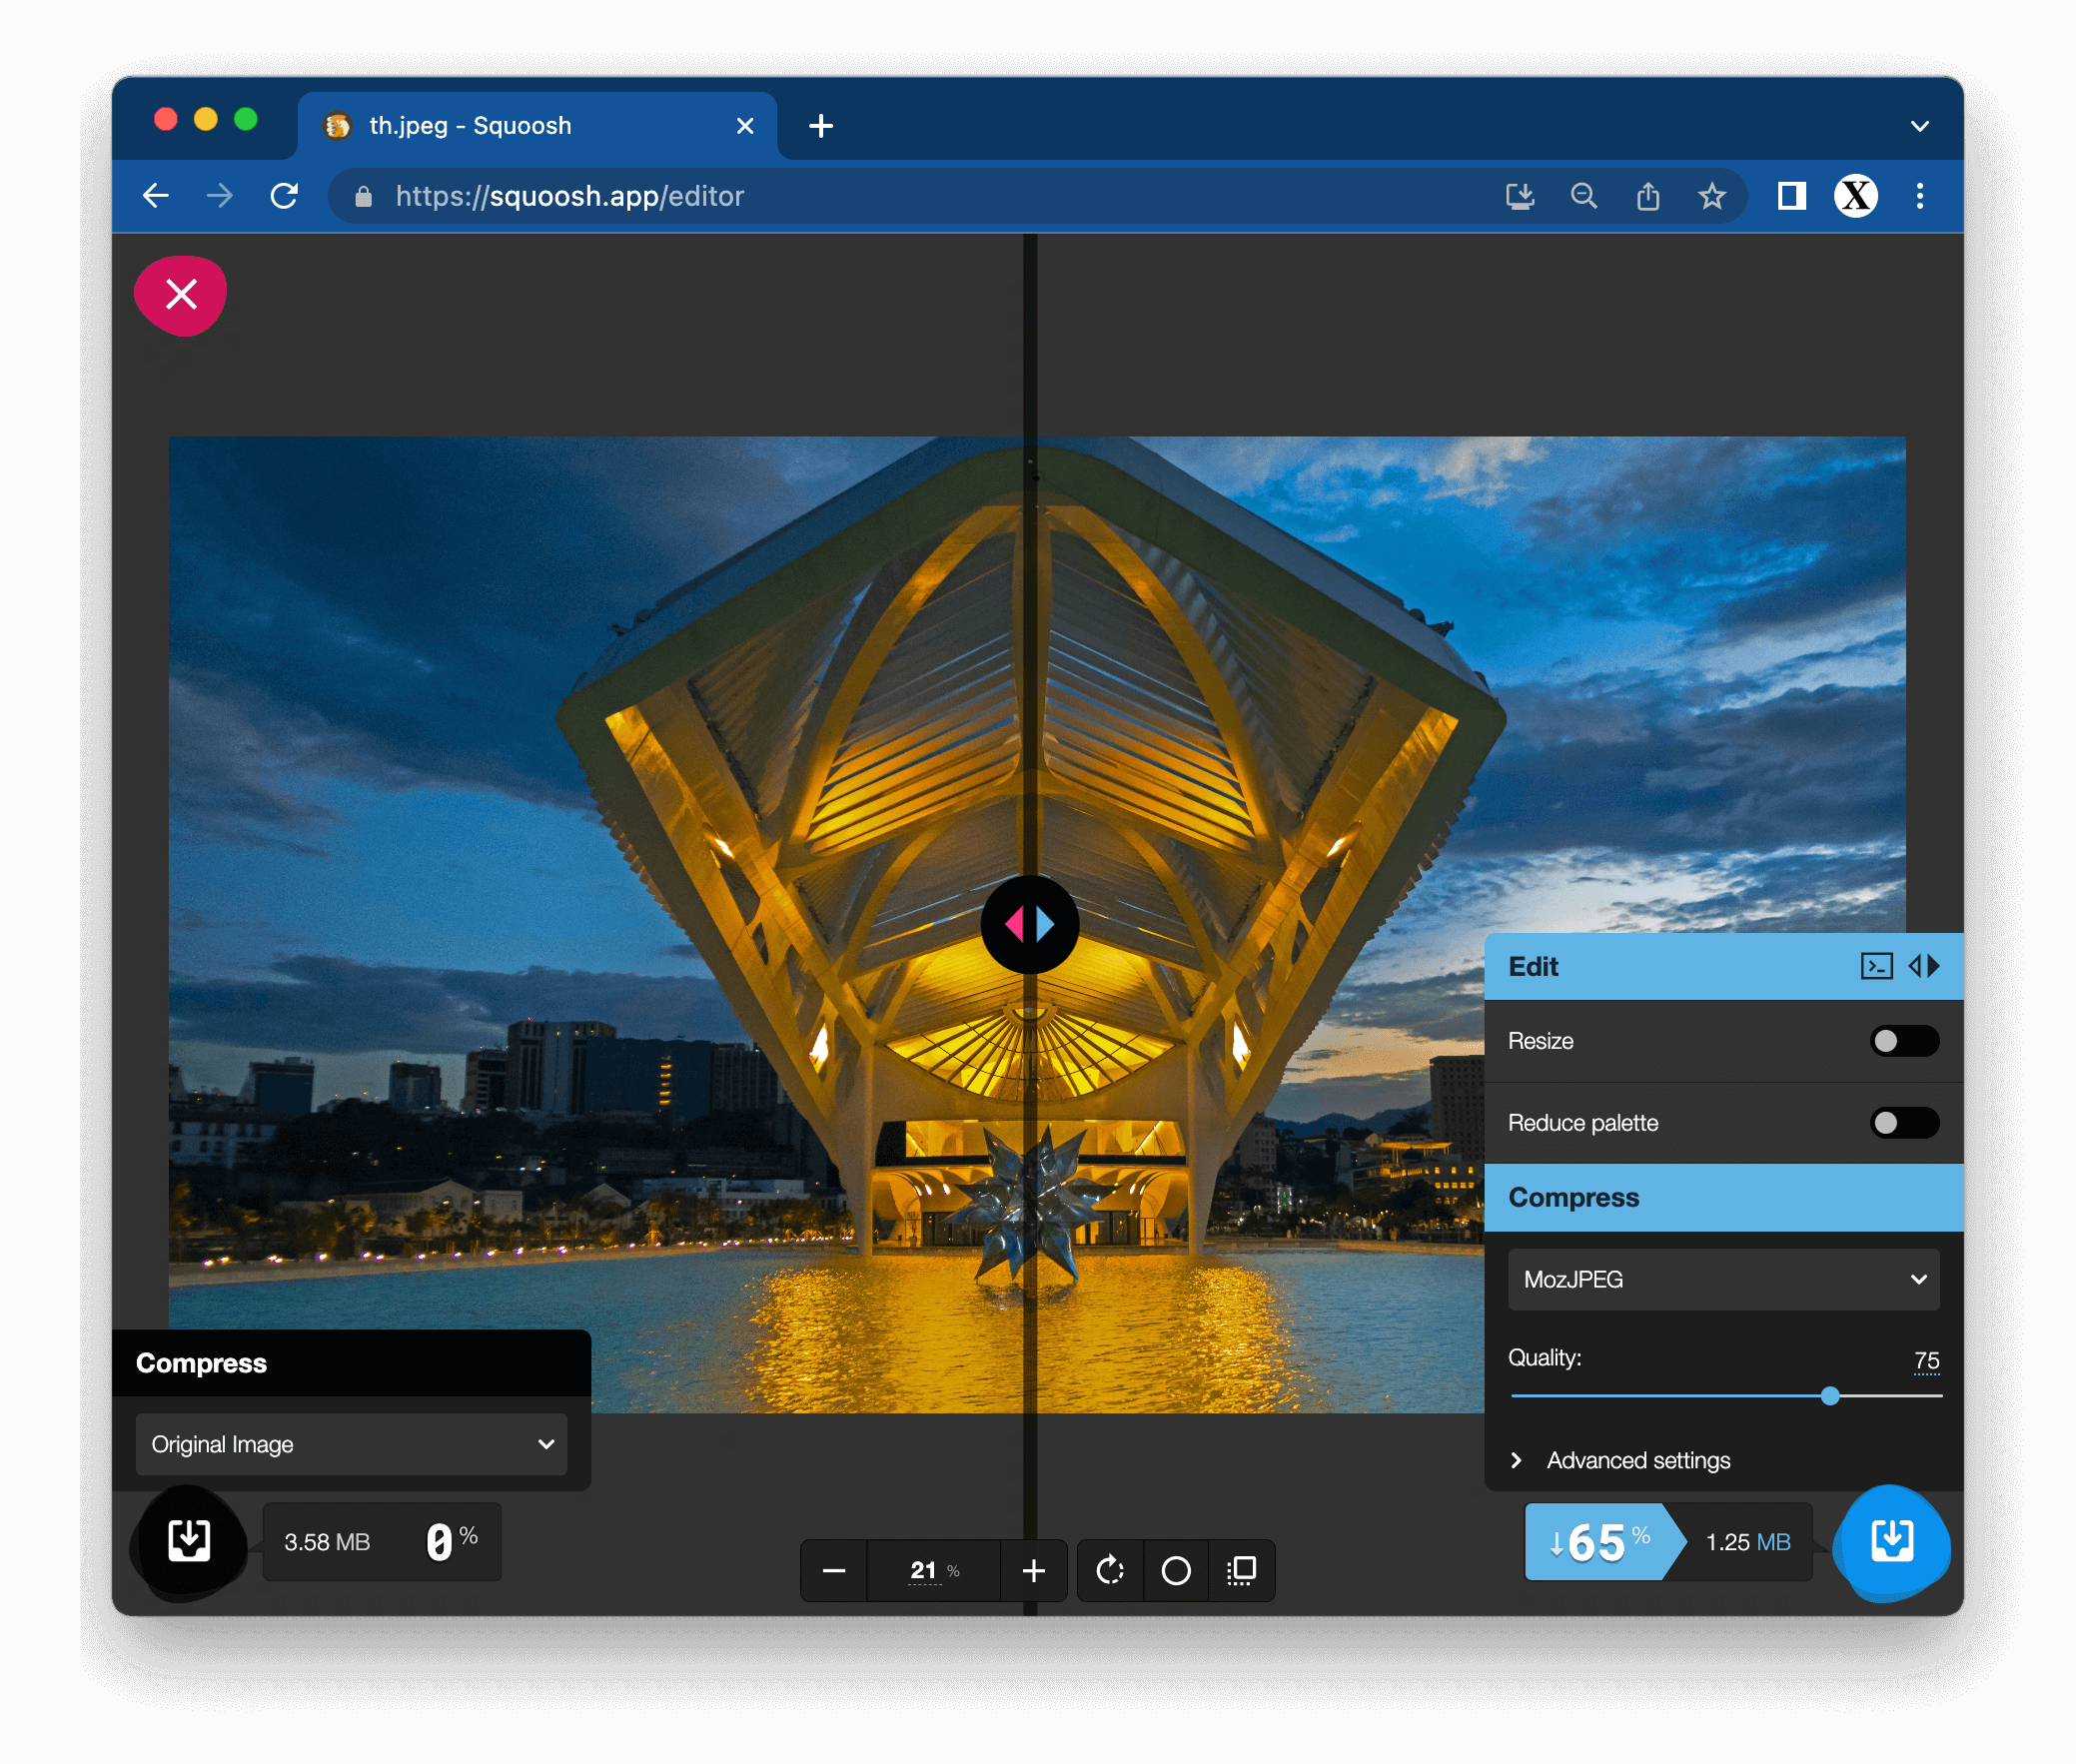
Task: Open the CLI command icon in Edit header
Action: pyautogui.click(x=1876, y=966)
